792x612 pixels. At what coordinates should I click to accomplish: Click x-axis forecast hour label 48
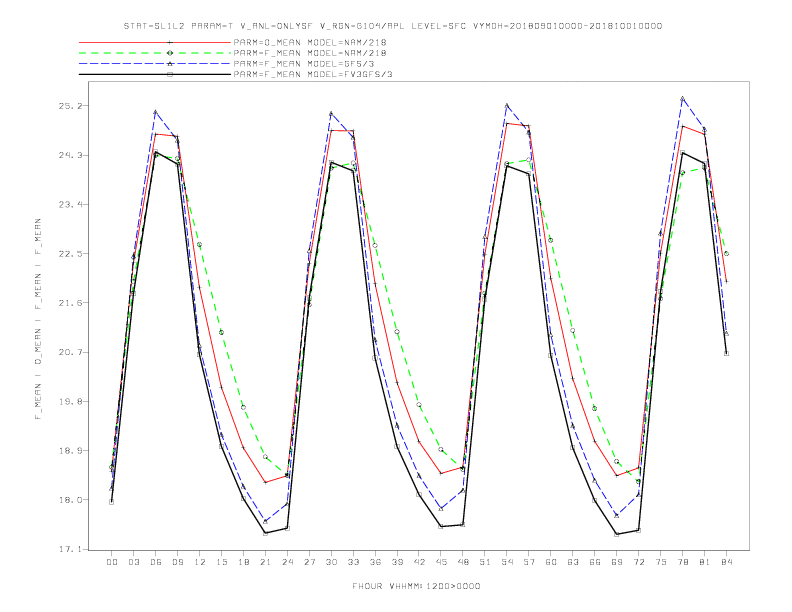click(463, 562)
